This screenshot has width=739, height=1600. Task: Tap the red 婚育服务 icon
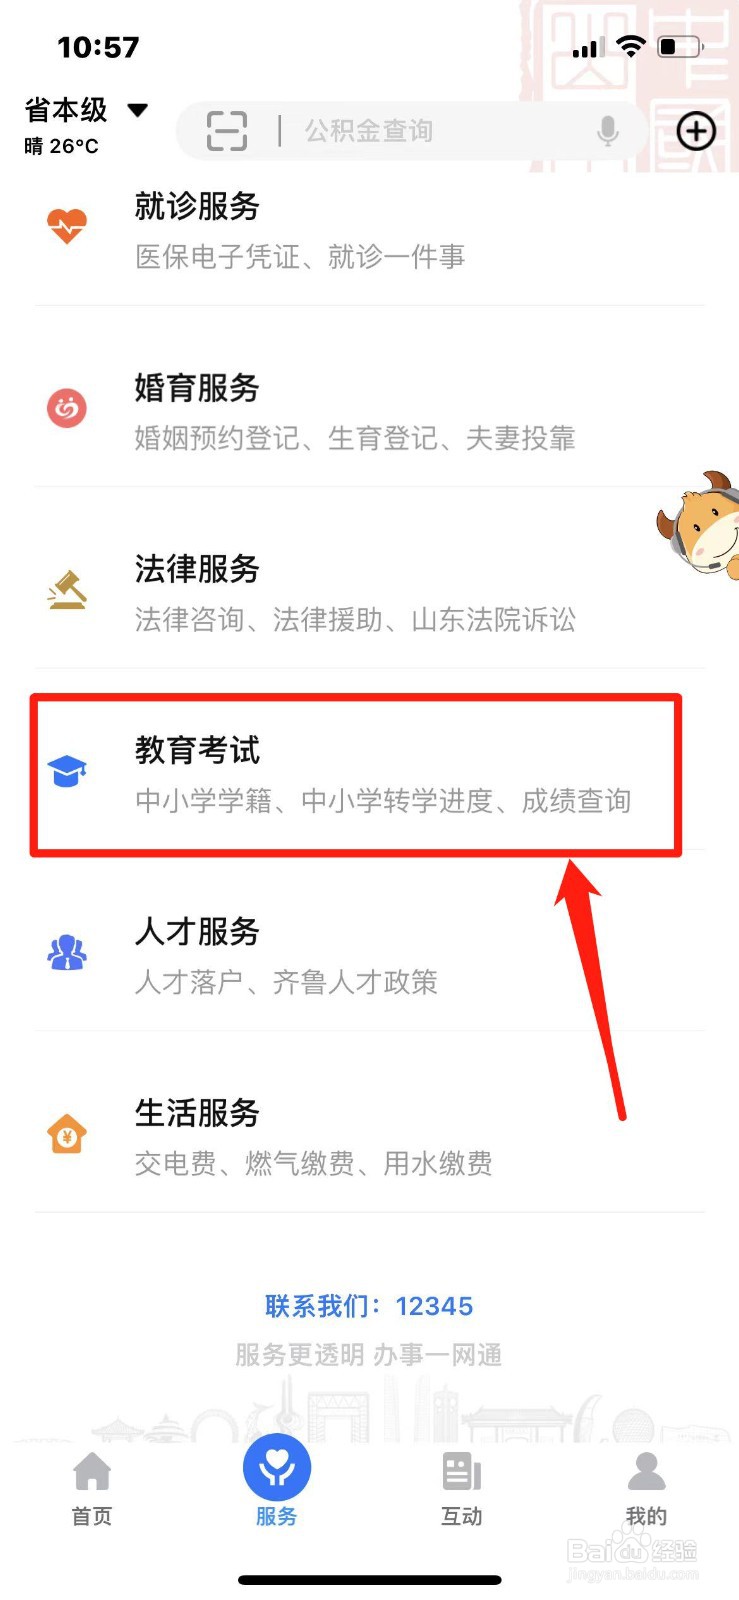point(67,408)
